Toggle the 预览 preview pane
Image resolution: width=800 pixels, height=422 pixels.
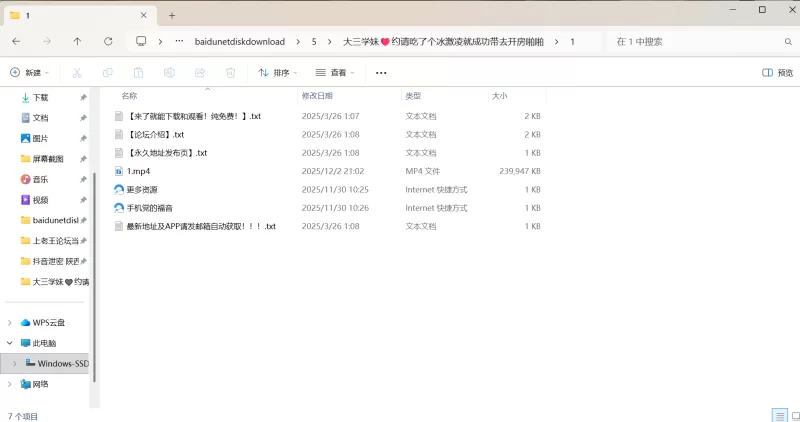[777, 73]
